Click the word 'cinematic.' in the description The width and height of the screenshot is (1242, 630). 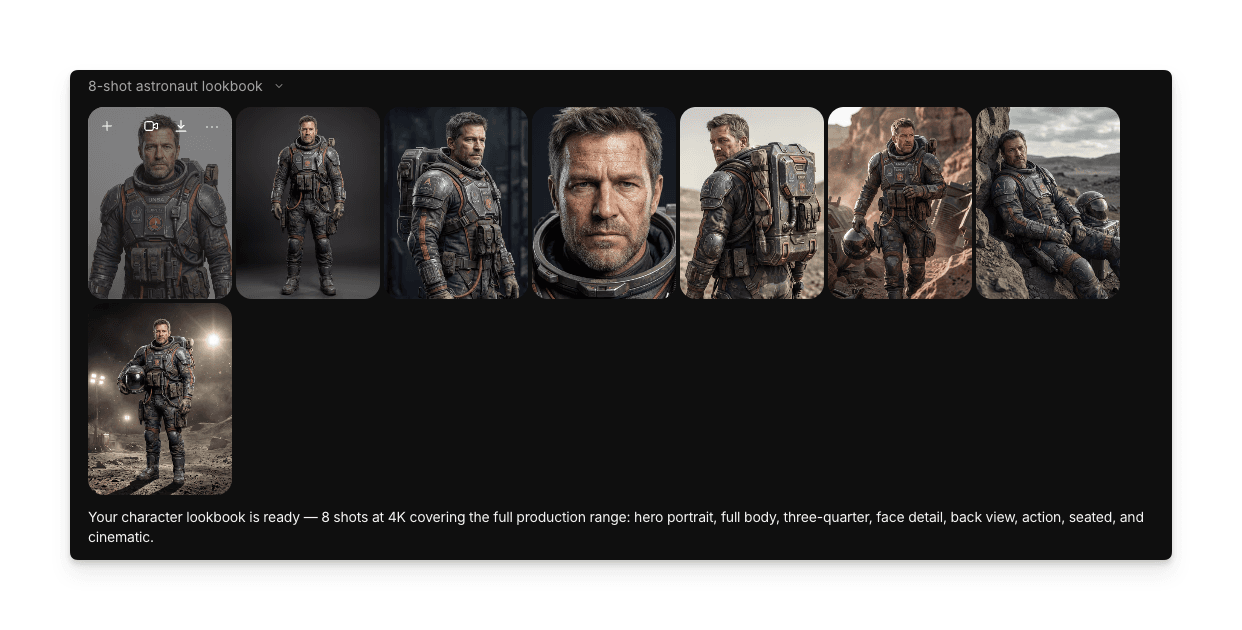pyautogui.click(x=121, y=538)
